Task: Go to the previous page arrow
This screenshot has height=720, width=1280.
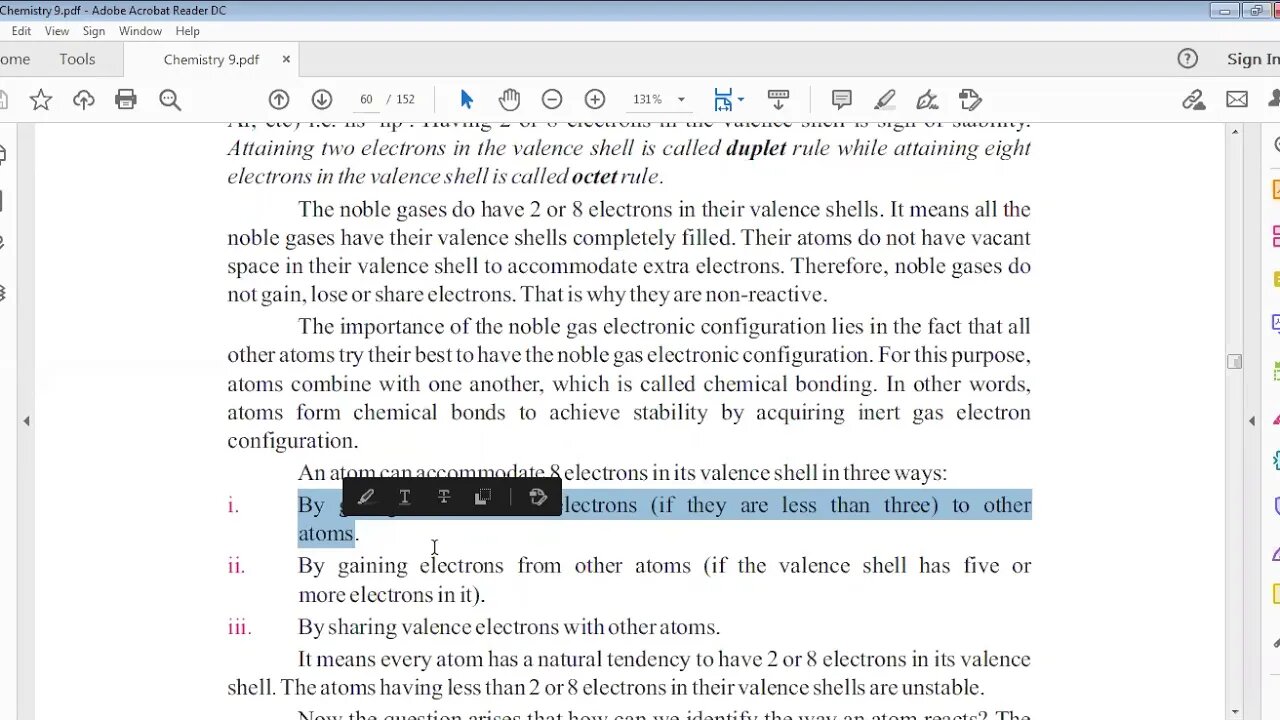Action: coord(279,99)
